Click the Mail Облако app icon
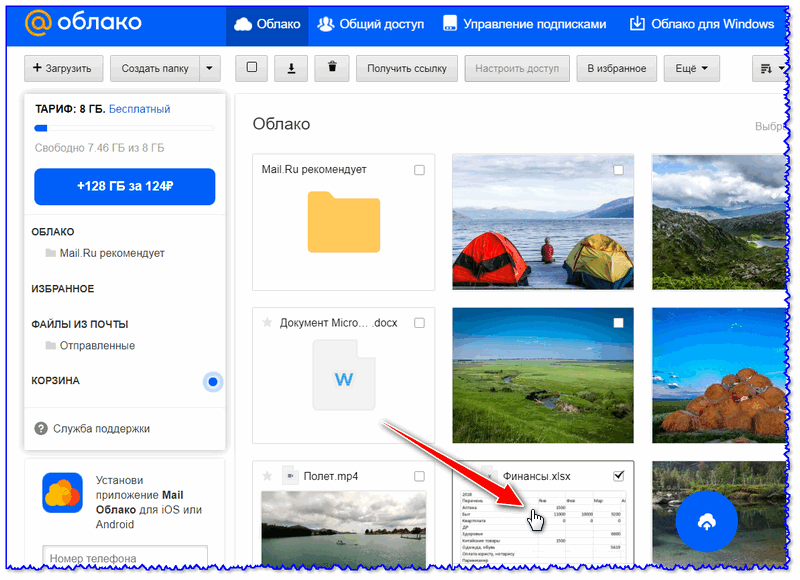 (x=62, y=493)
